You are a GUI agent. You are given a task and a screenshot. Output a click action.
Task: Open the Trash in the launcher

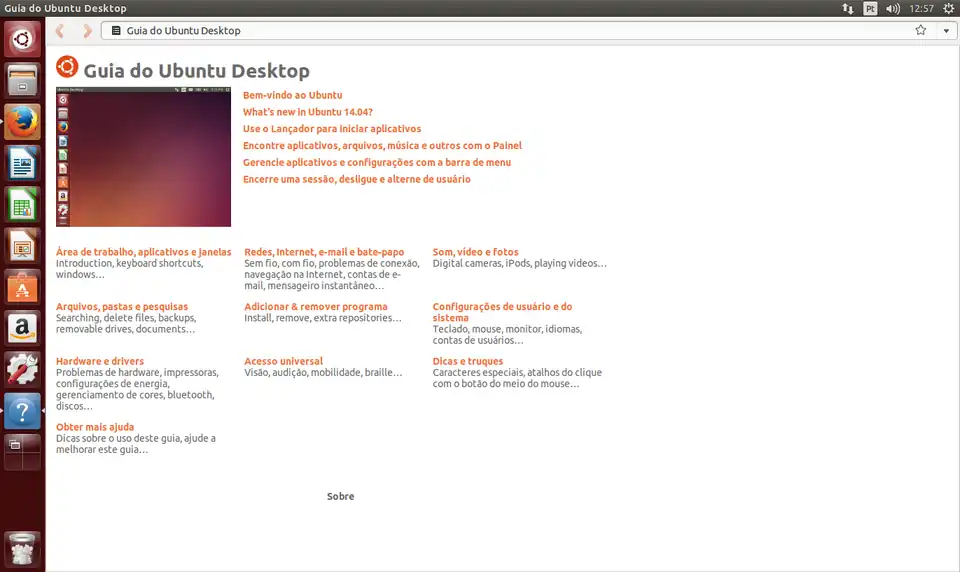tap(22, 549)
